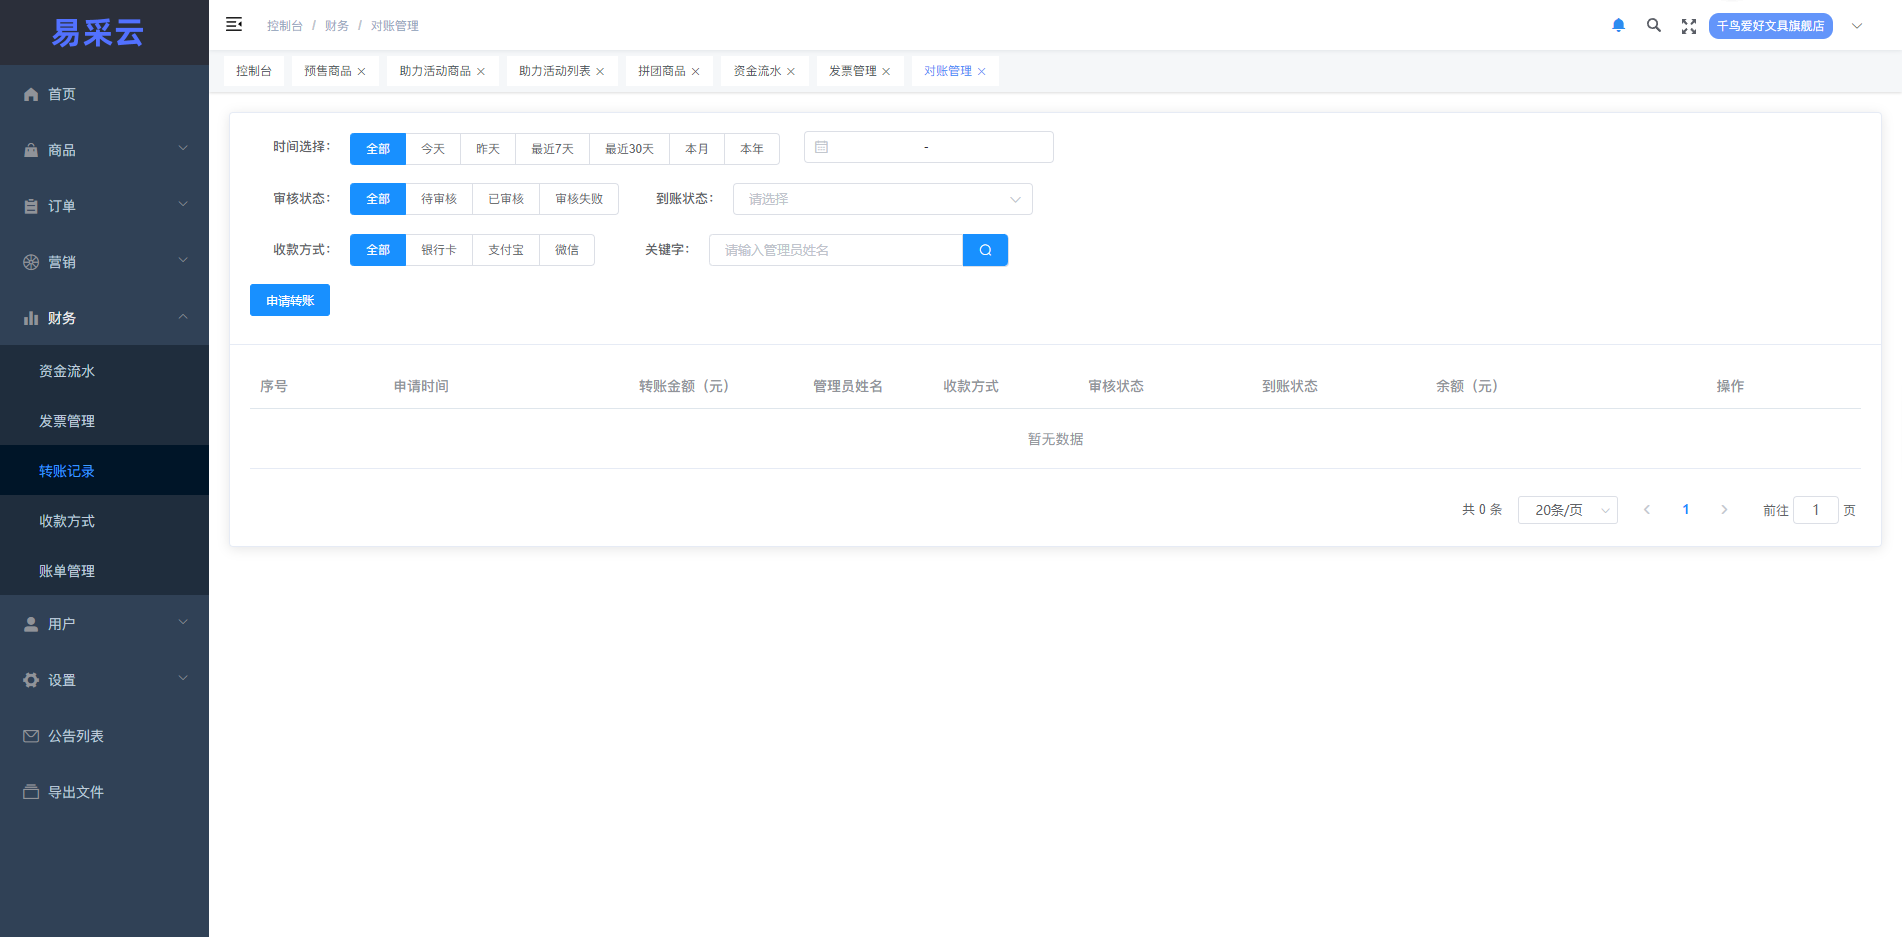This screenshot has height=937, width=1902.
Task: Click the calendar icon in the date range field
Action: click(823, 146)
